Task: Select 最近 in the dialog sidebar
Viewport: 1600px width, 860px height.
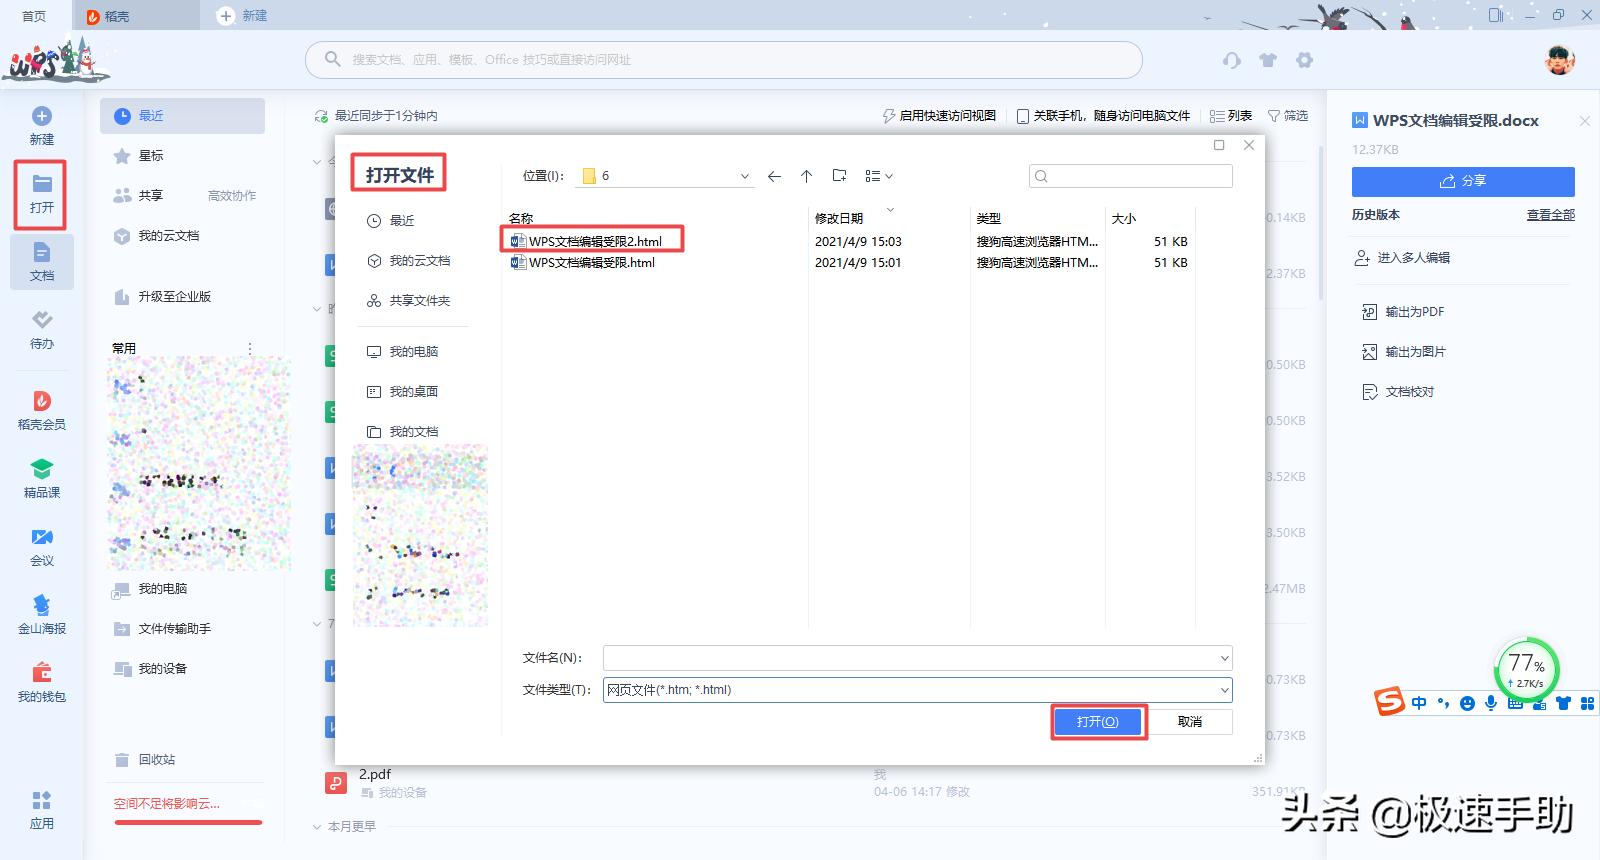Action: pyautogui.click(x=391, y=221)
